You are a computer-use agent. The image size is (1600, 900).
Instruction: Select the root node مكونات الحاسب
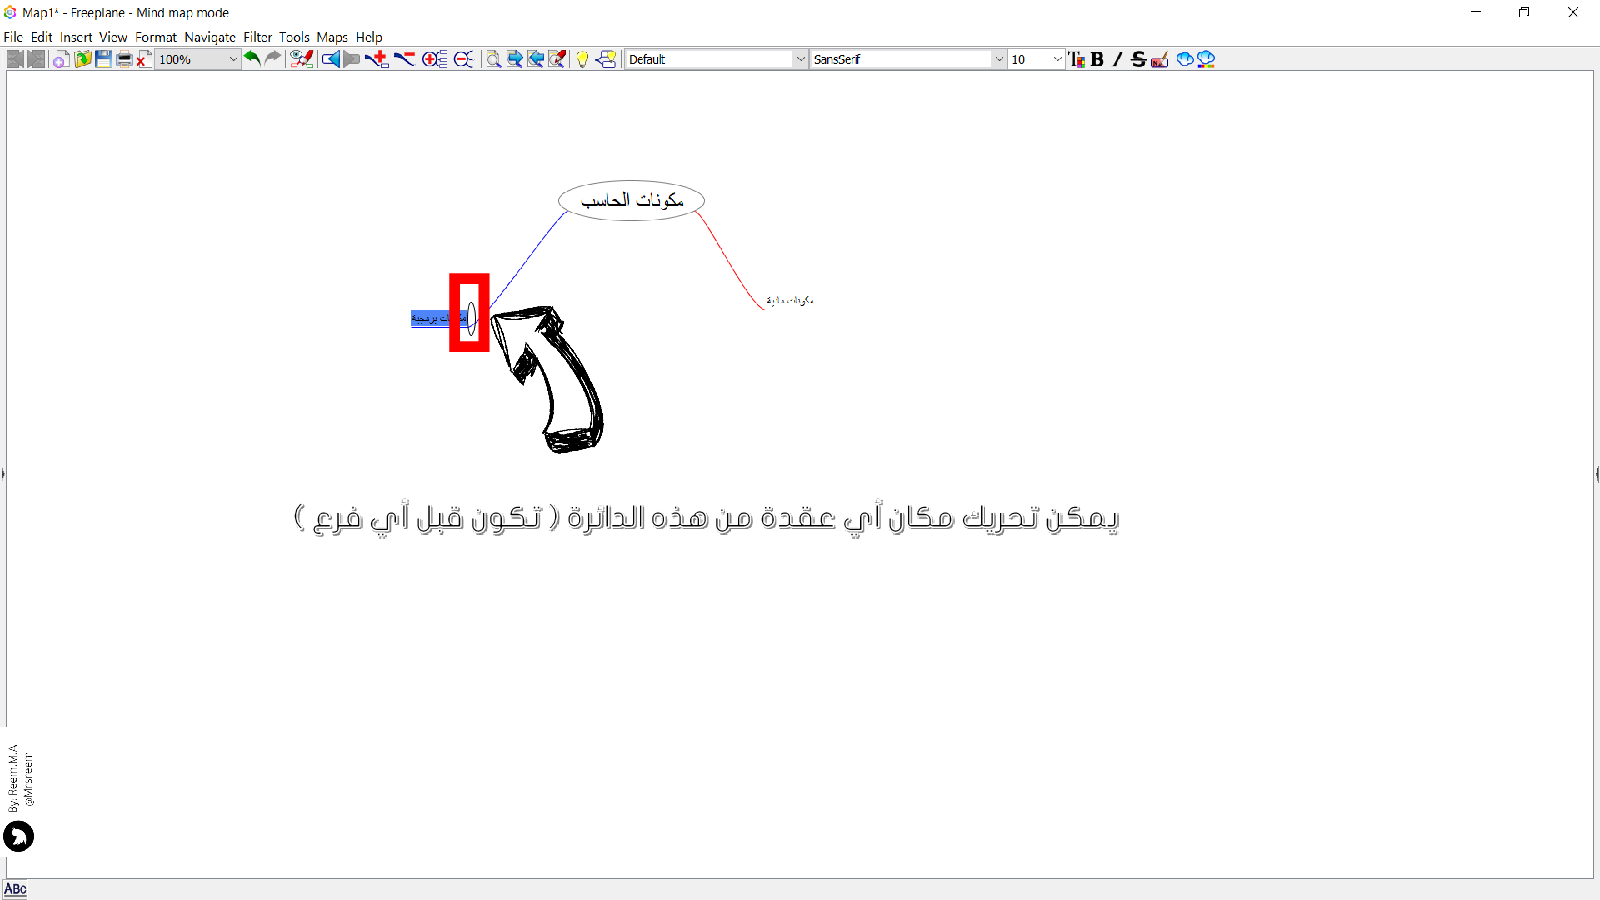pos(631,201)
